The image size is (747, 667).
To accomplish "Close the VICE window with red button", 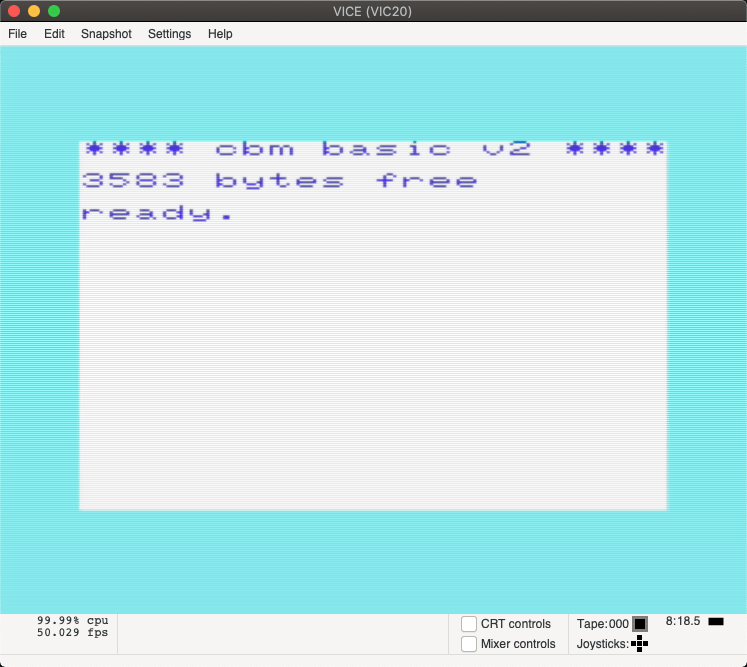I will [x=14, y=11].
